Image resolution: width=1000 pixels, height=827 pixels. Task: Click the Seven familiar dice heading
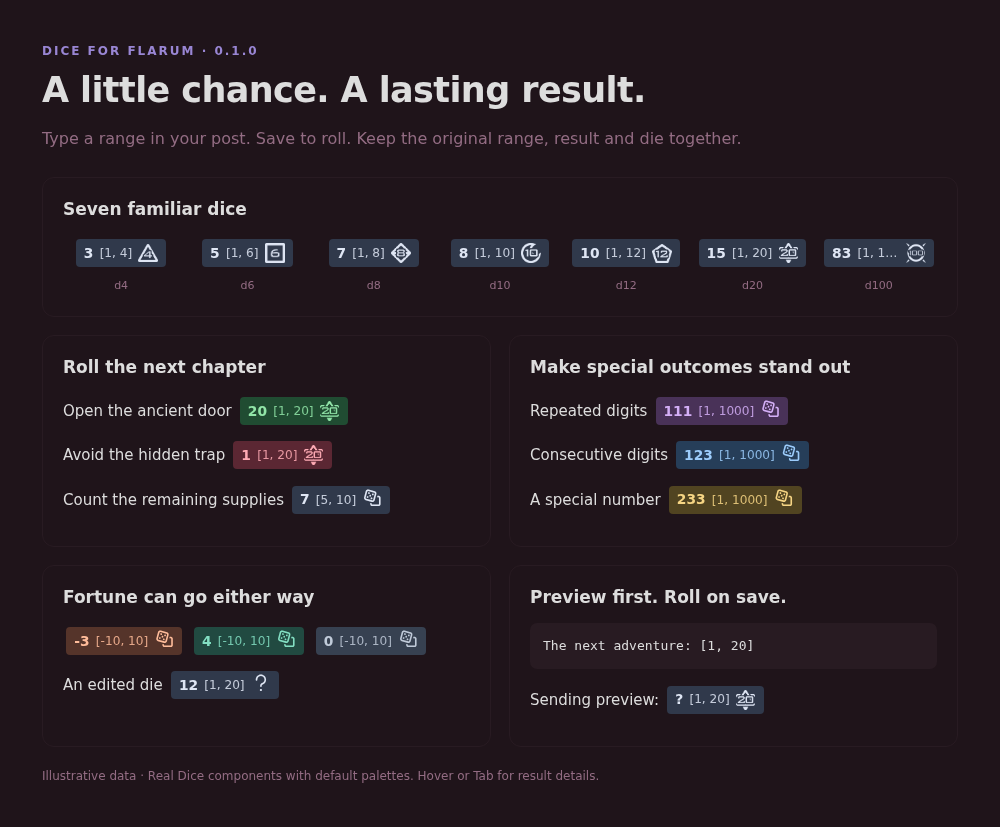coord(155,209)
